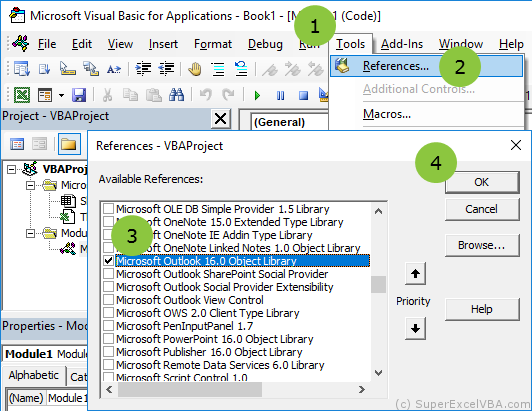532x411 pixels.
Task: Check Microsoft Publisher 16.0 Object Library
Action: pyautogui.click(x=108, y=352)
